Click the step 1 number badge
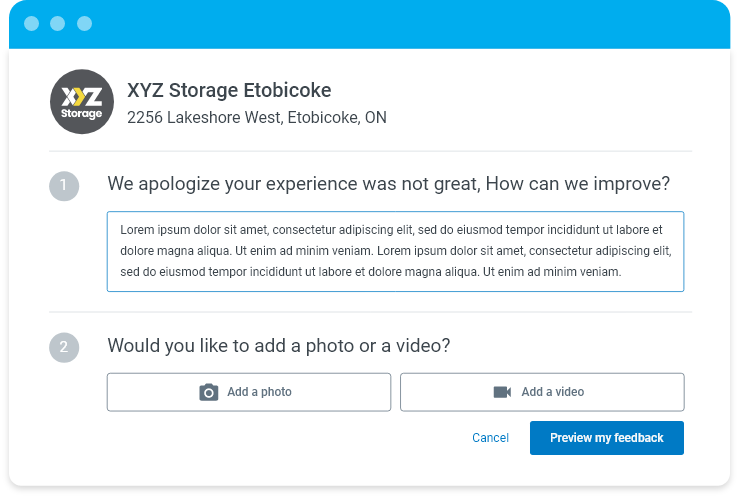739x498 pixels. (x=63, y=185)
